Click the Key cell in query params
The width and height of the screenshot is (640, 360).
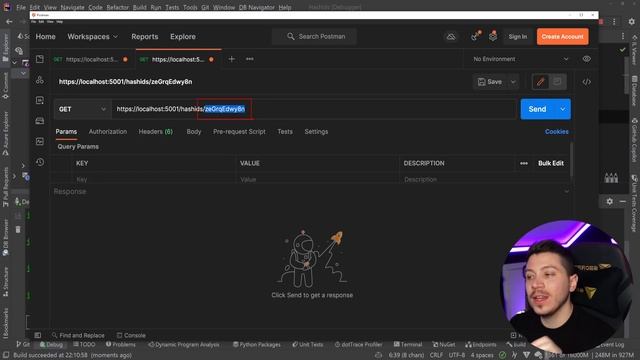click(x=154, y=179)
